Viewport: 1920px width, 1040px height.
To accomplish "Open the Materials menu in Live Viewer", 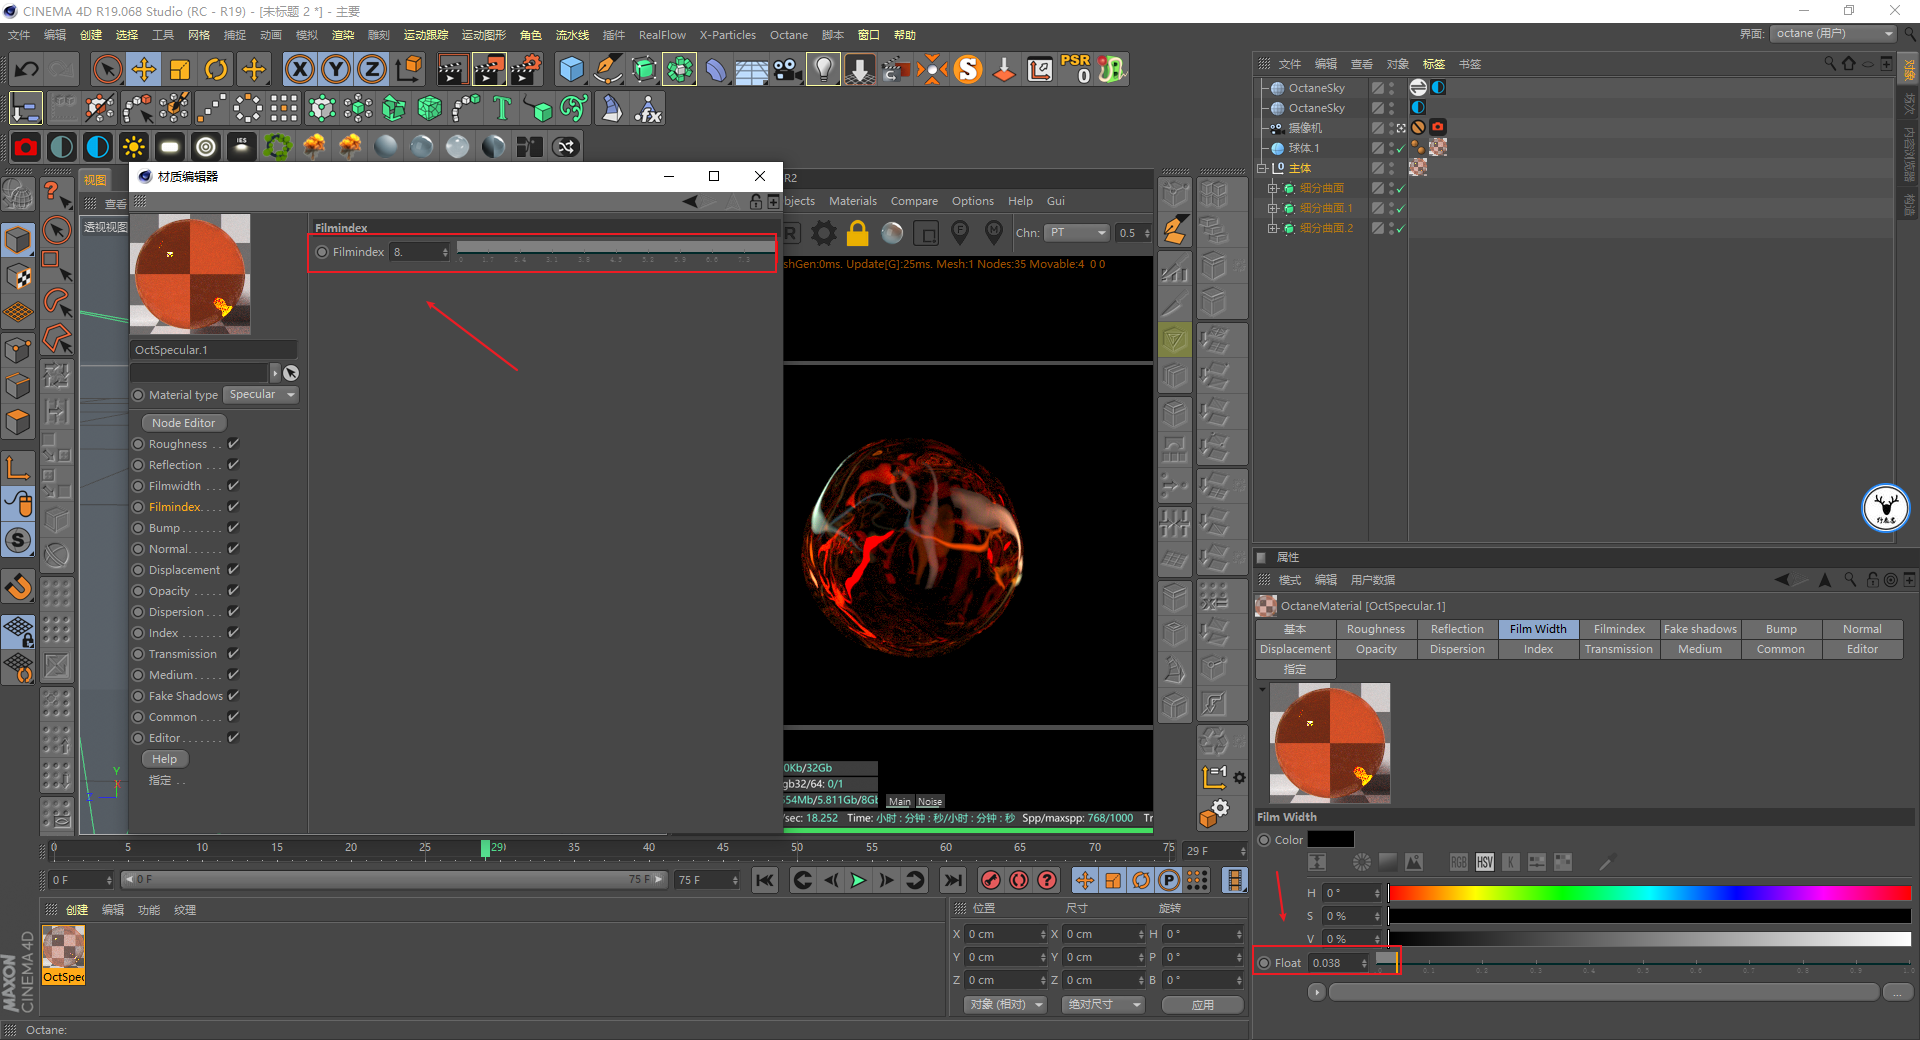I will pos(852,201).
